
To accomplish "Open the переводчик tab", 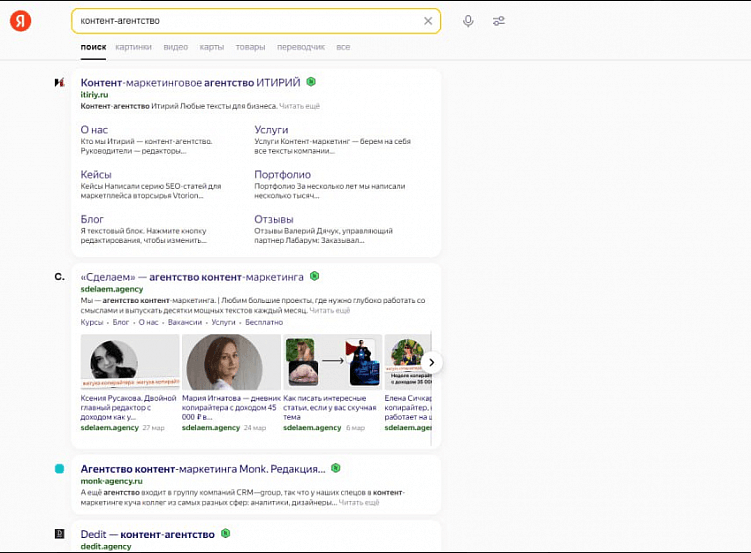I will 300,47.
